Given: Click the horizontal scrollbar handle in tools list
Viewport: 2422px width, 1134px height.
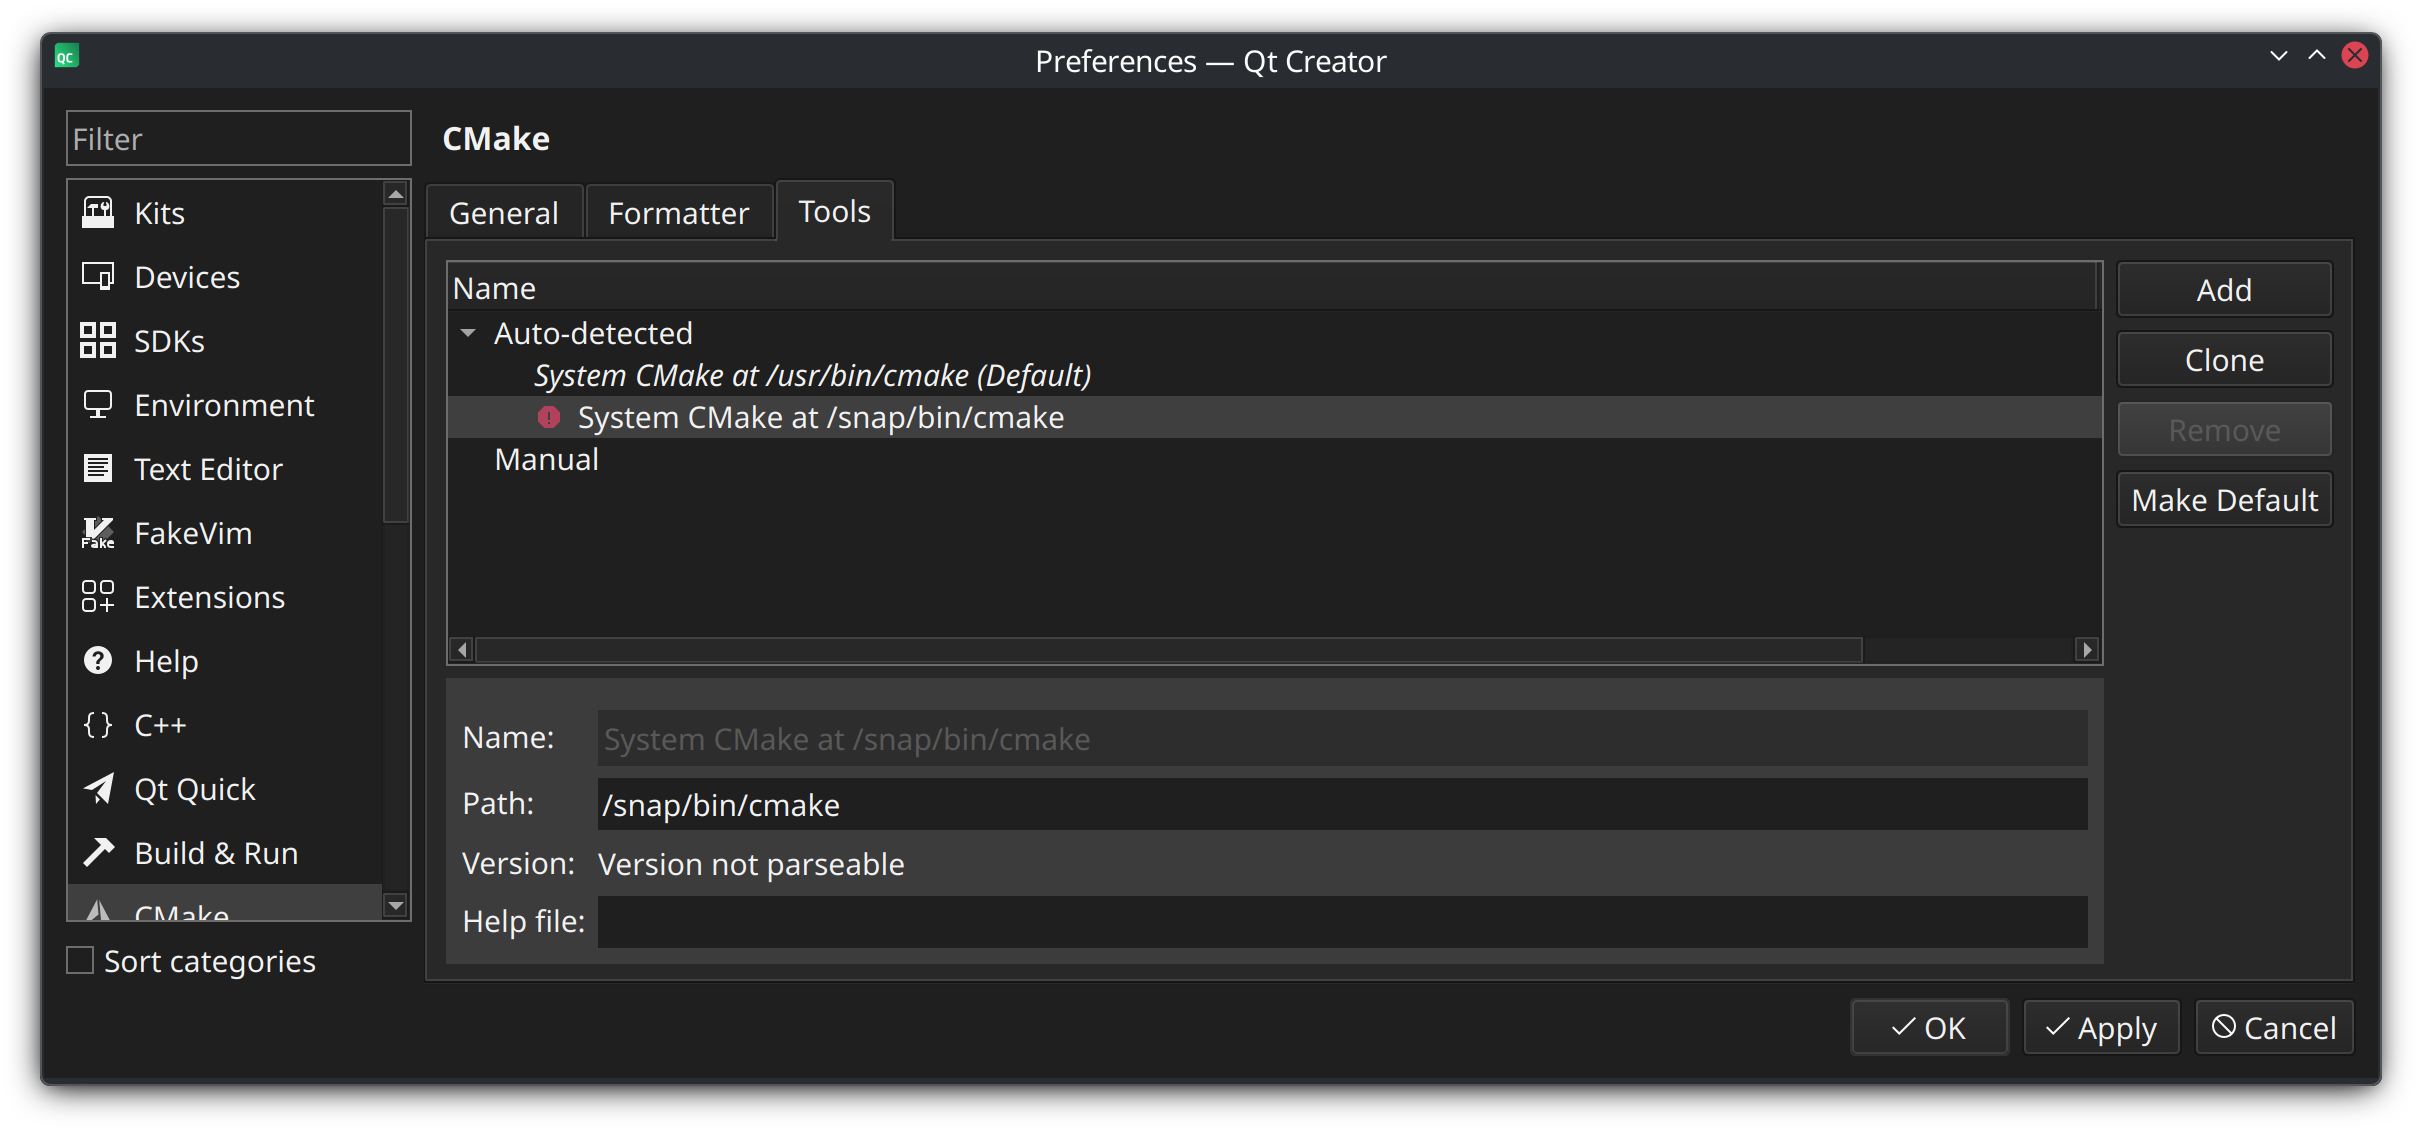Looking at the screenshot, I should click(x=1169, y=650).
